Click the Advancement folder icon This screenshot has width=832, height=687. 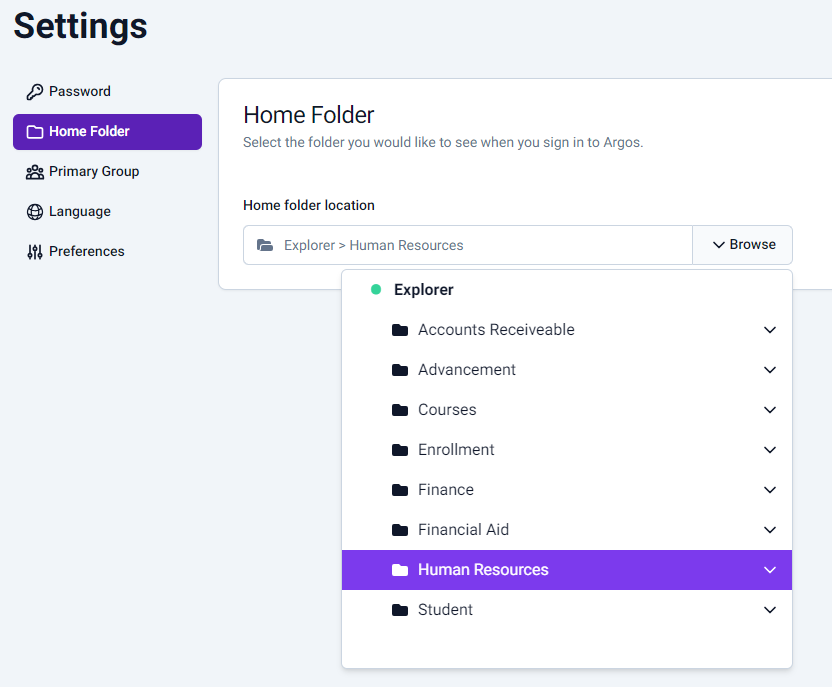click(x=400, y=370)
